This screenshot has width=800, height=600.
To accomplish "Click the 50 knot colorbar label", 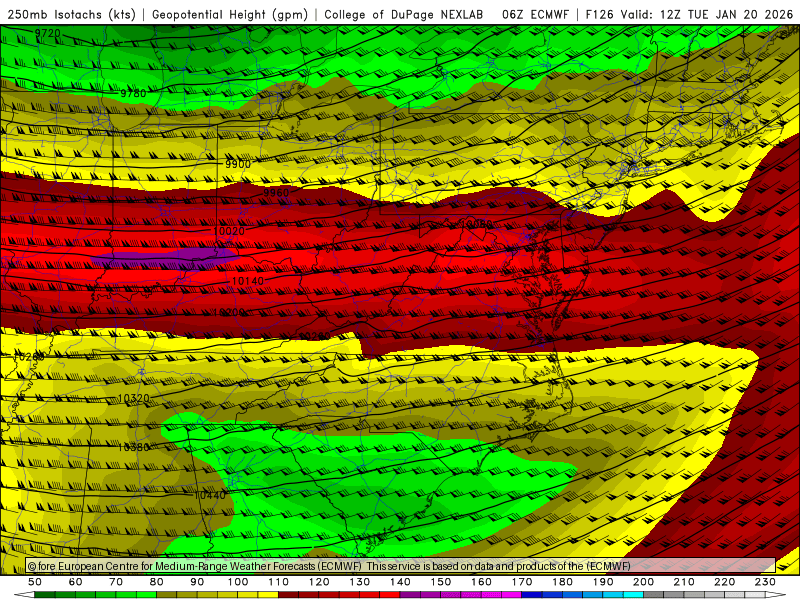I will 35,582.
